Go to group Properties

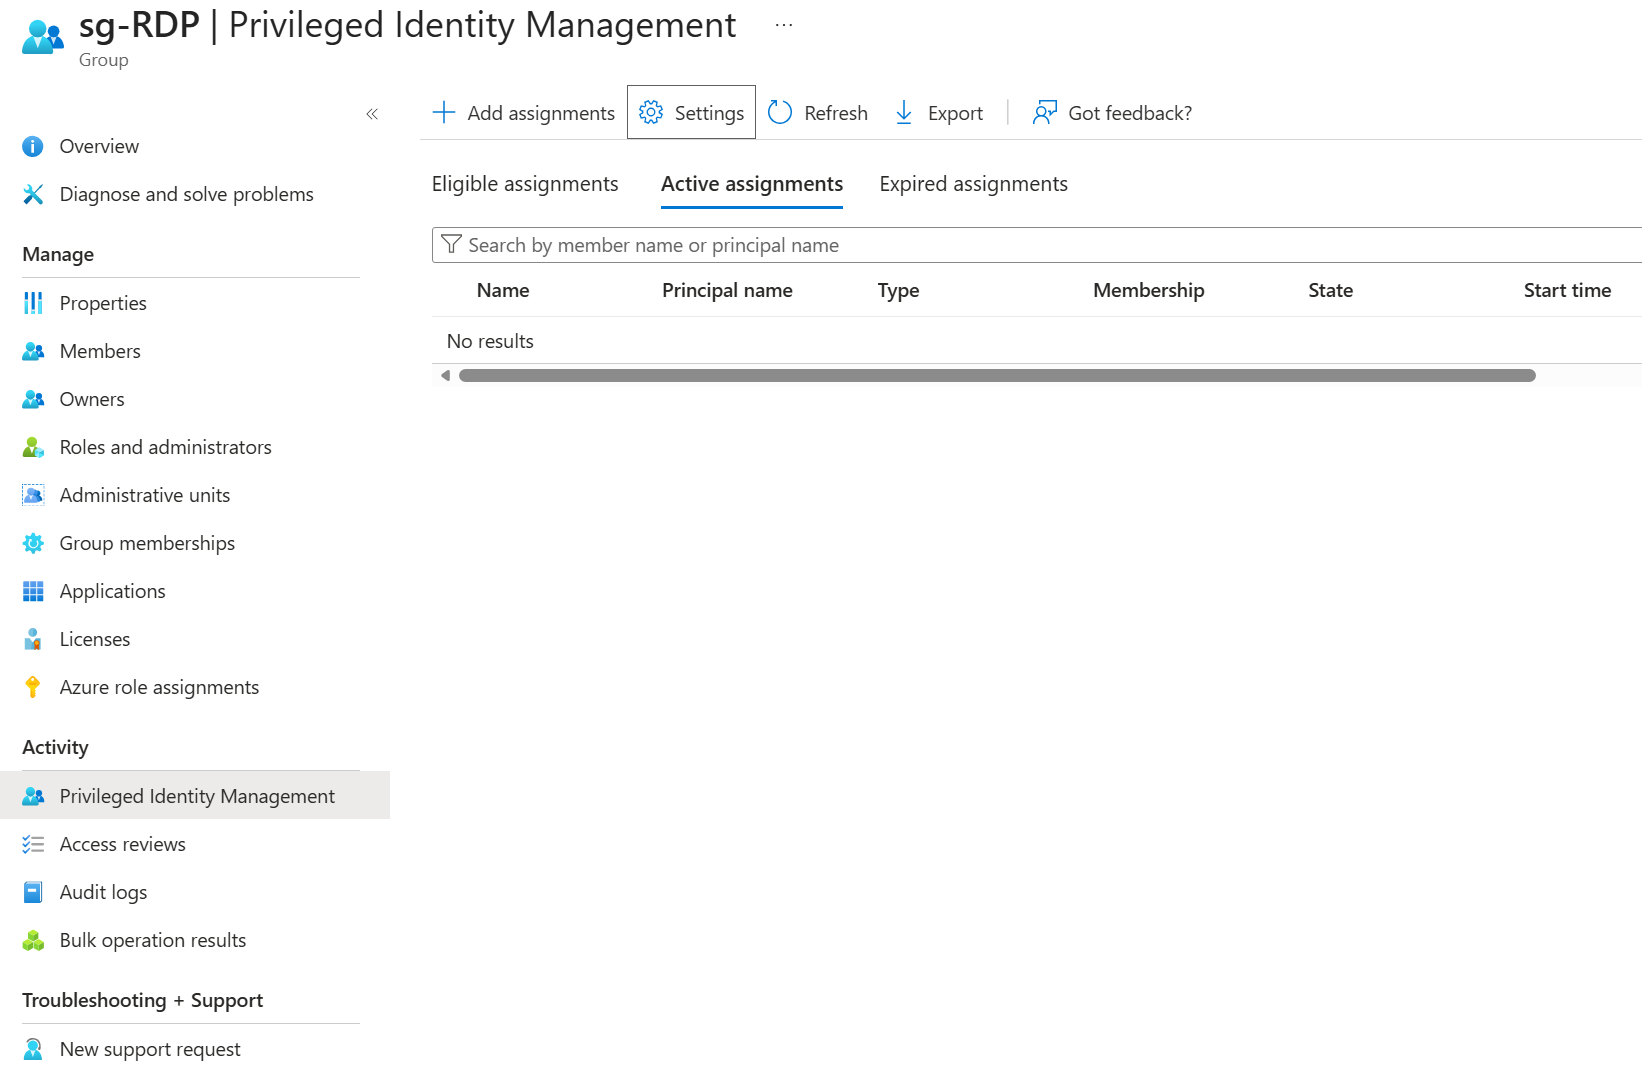pyautogui.click(x=103, y=303)
